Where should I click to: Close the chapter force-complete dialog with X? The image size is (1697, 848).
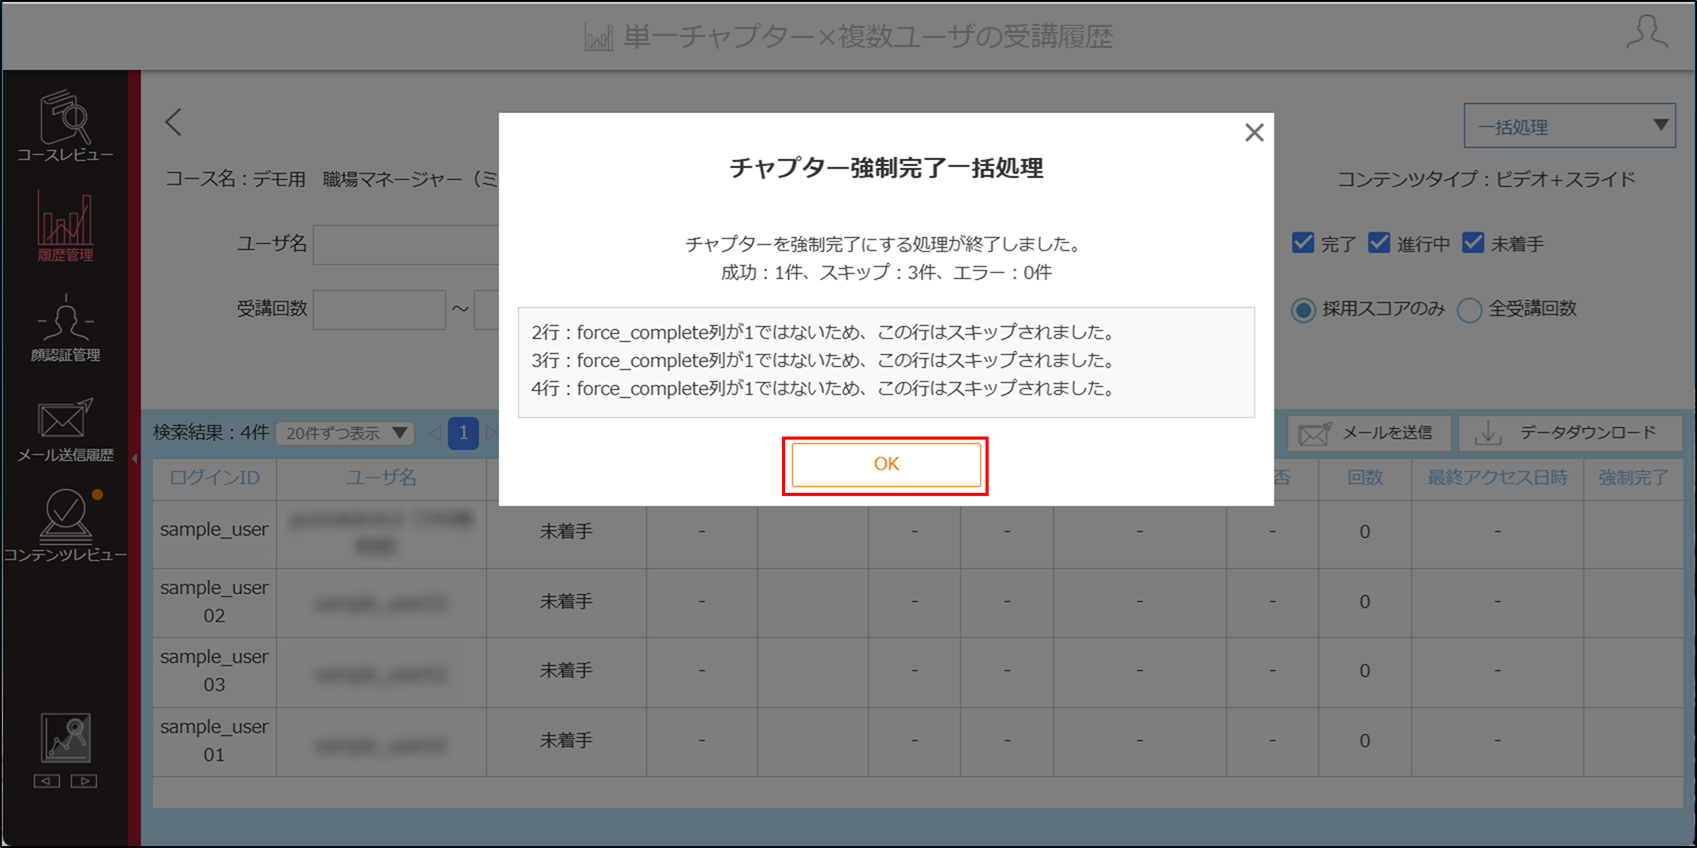click(x=1254, y=132)
